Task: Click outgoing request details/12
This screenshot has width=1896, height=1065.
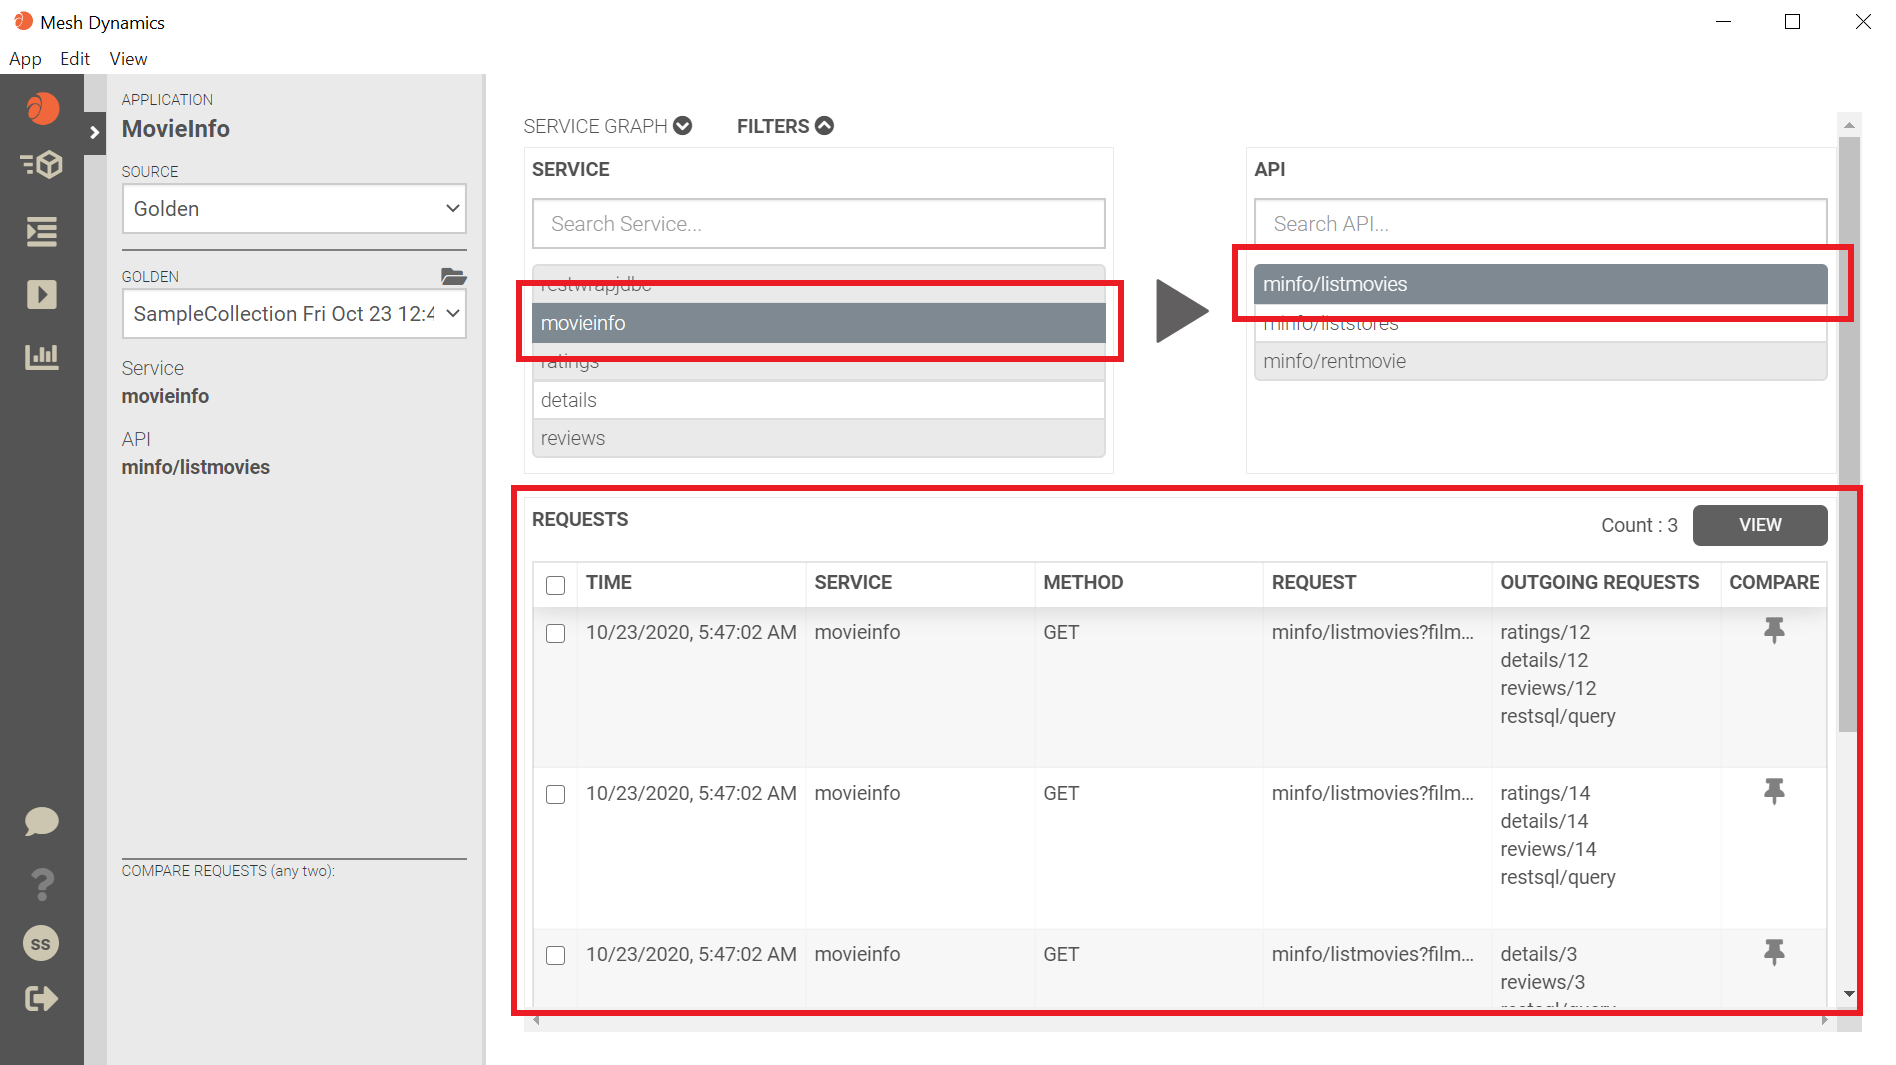Action: click(x=1544, y=660)
